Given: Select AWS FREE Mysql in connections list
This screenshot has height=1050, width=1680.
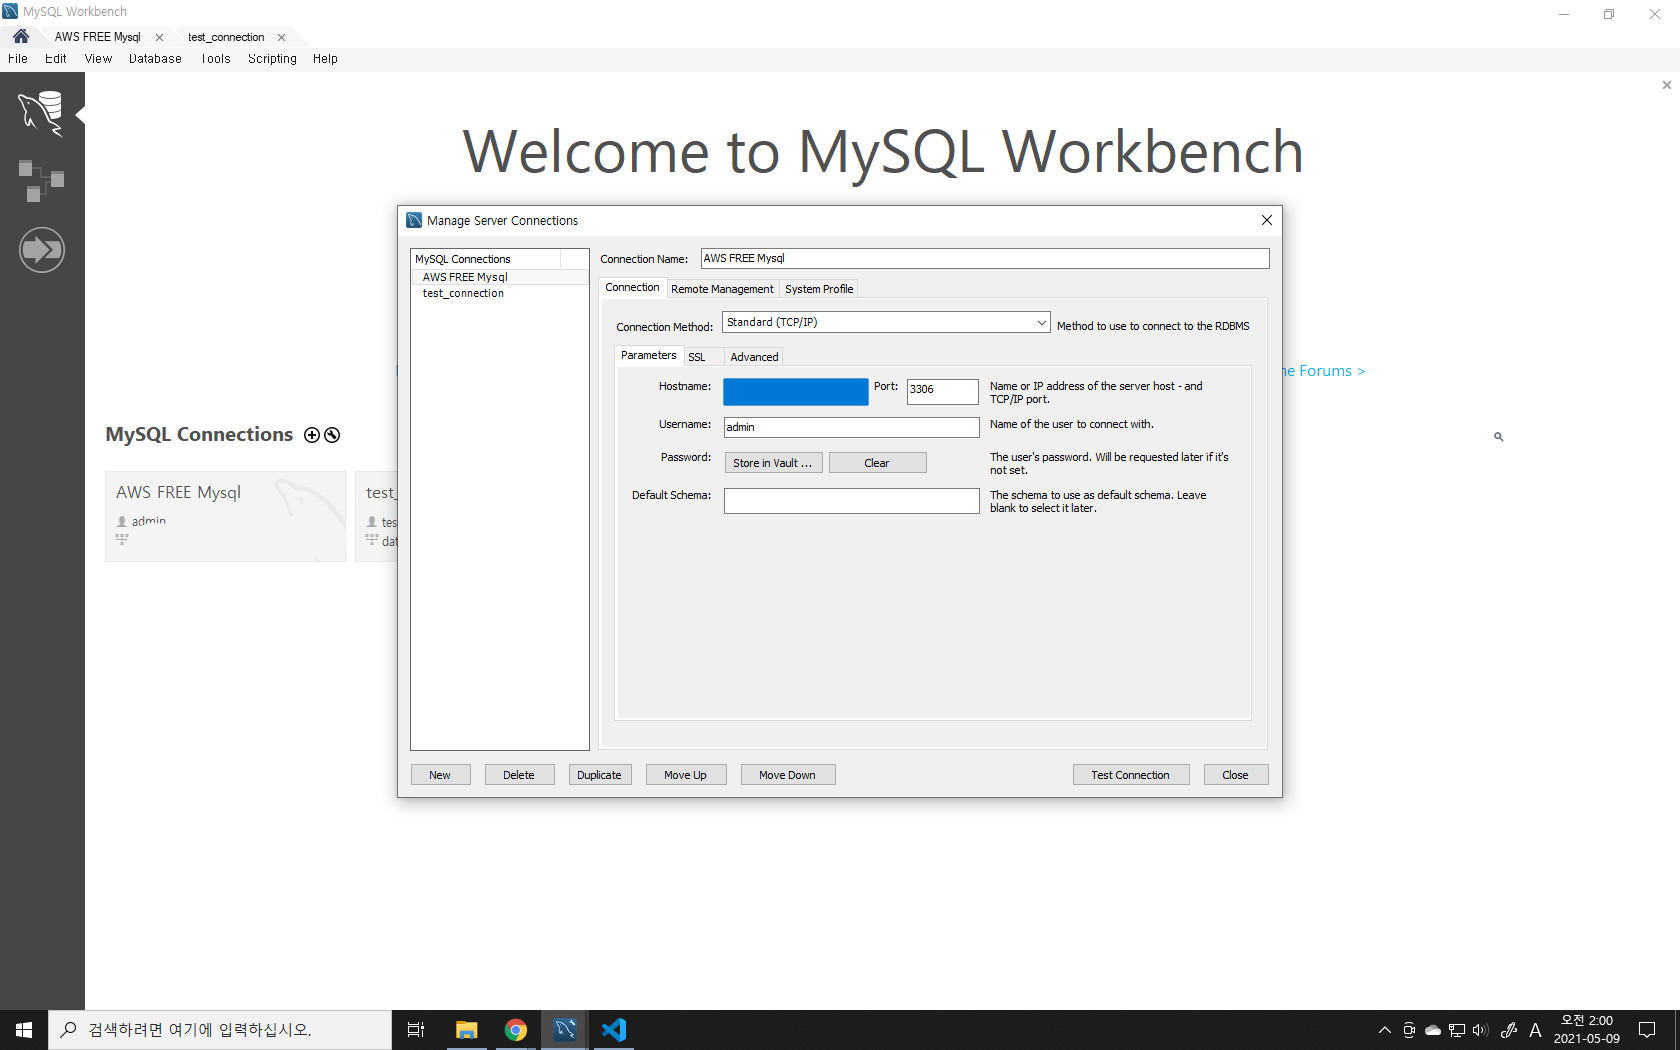Looking at the screenshot, I should click(499, 277).
